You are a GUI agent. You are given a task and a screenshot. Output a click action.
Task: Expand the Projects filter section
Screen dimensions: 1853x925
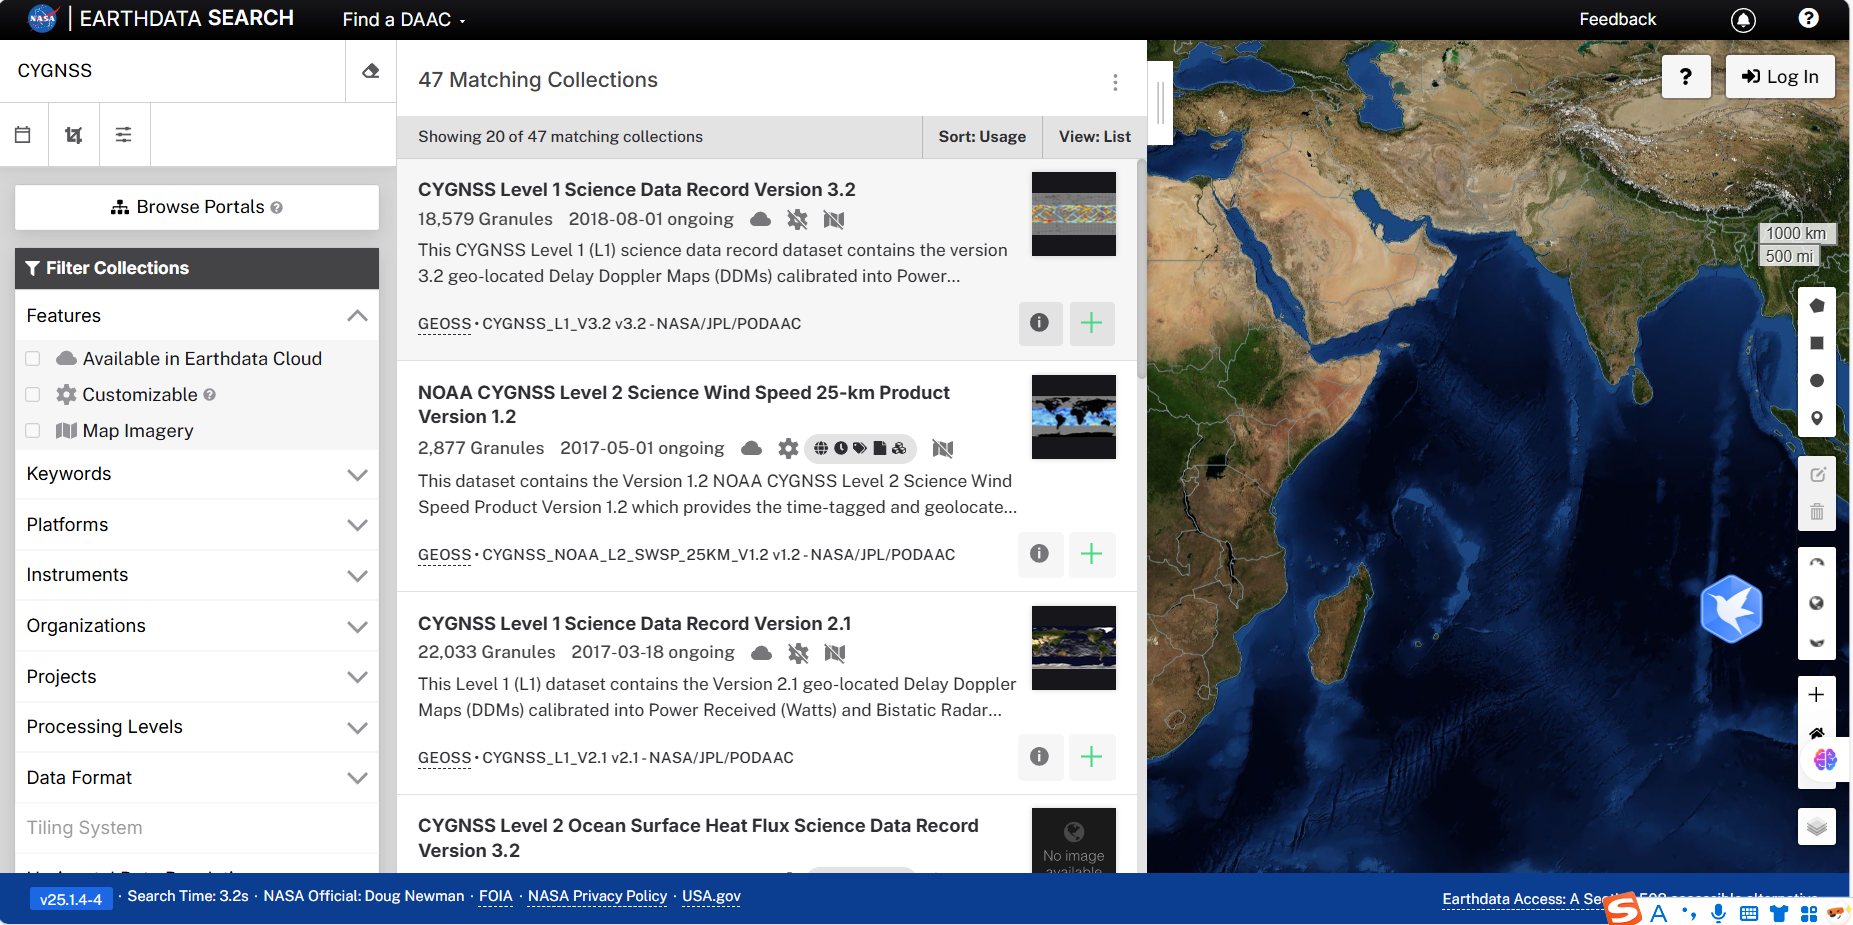(x=197, y=677)
